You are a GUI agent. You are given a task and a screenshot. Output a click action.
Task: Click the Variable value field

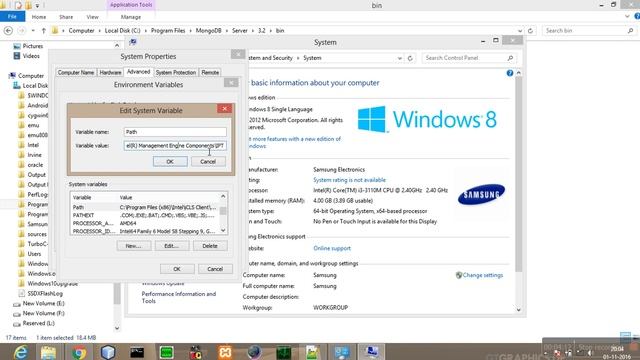coord(175,146)
